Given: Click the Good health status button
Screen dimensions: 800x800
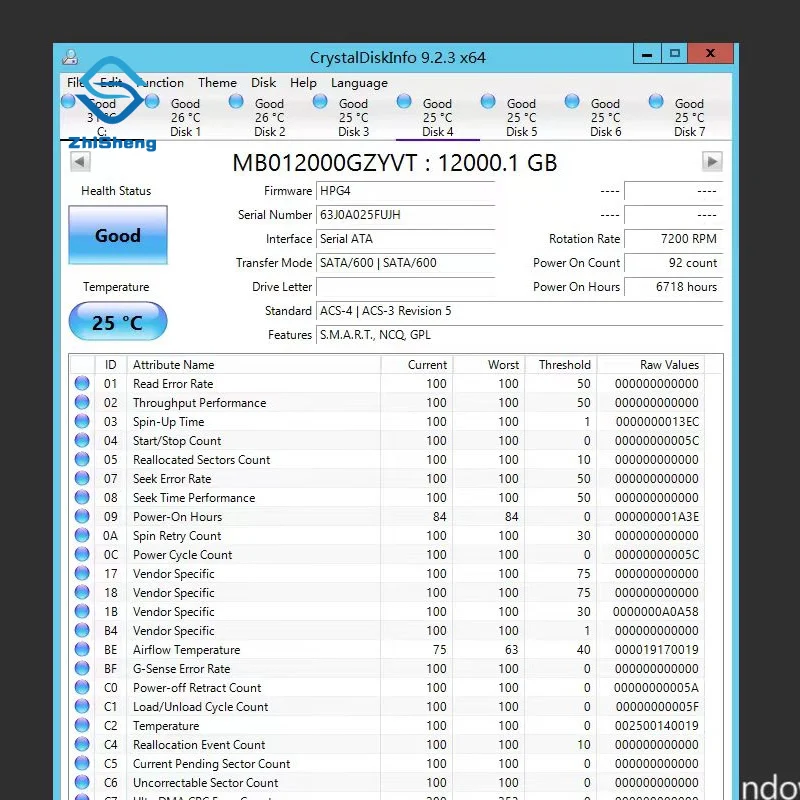Looking at the screenshot, I should (118, 235).
